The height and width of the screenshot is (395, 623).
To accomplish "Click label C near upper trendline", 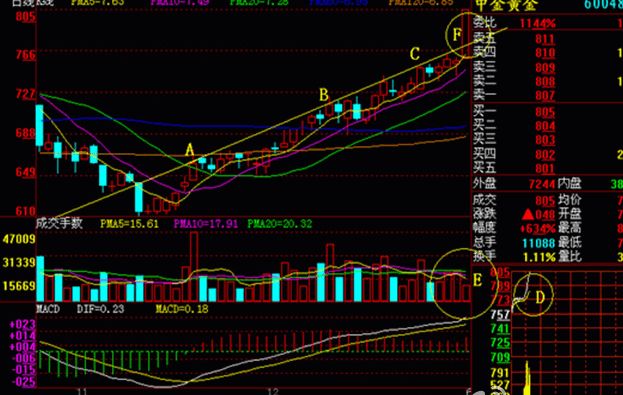I will pos(415,54).
